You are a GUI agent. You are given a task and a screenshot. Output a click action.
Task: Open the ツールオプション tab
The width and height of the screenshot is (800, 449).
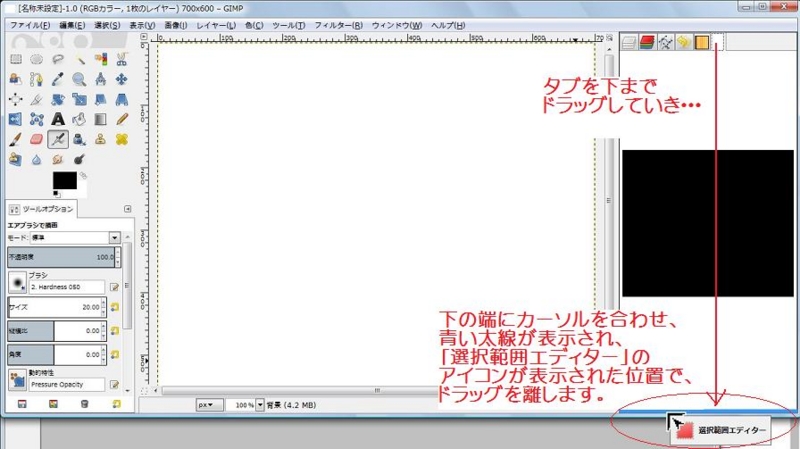(x=42, y=209)
